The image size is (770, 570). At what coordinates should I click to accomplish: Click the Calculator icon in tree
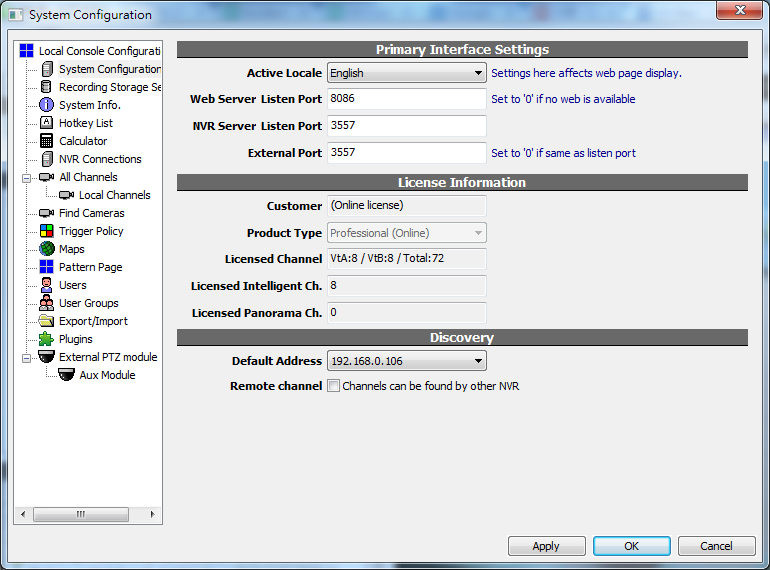pos(46,141)
